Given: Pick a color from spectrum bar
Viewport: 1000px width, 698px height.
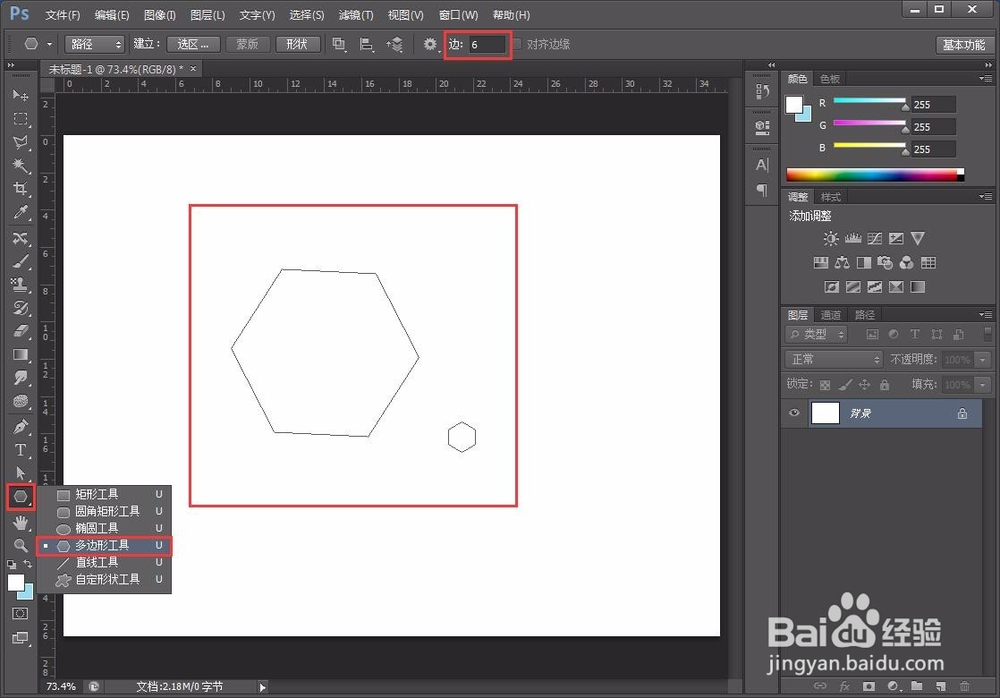Looking at the screenshot, I should tap(874, 175).
